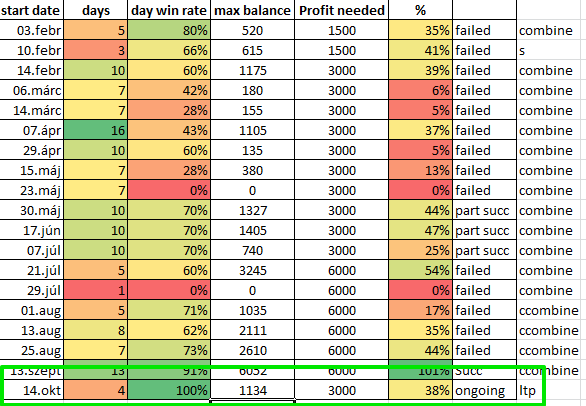Click the 03.febr start date cell

click(x=31, y=30)
